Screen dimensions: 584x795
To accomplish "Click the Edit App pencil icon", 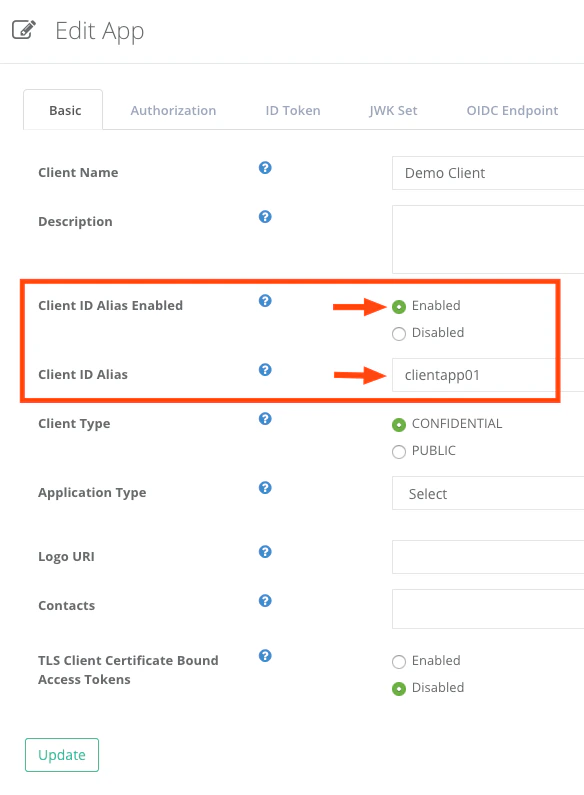I will [24, 29].
